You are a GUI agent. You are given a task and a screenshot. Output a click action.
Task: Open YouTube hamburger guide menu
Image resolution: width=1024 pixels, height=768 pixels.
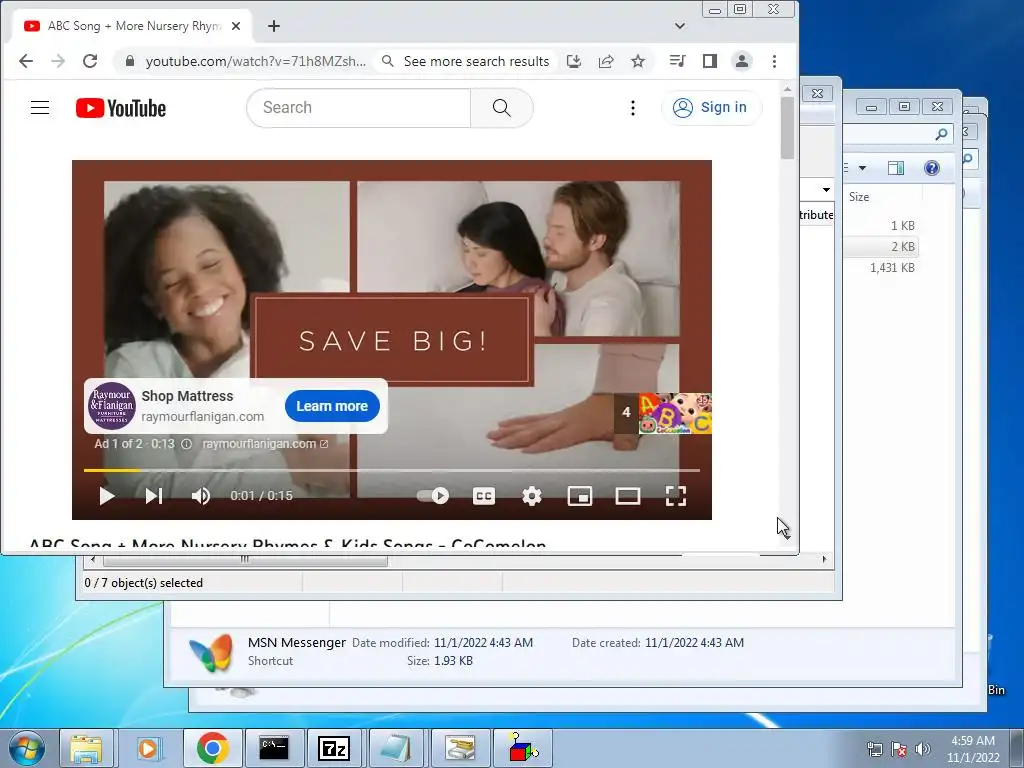pyautogui.click(x=40, y=108)
